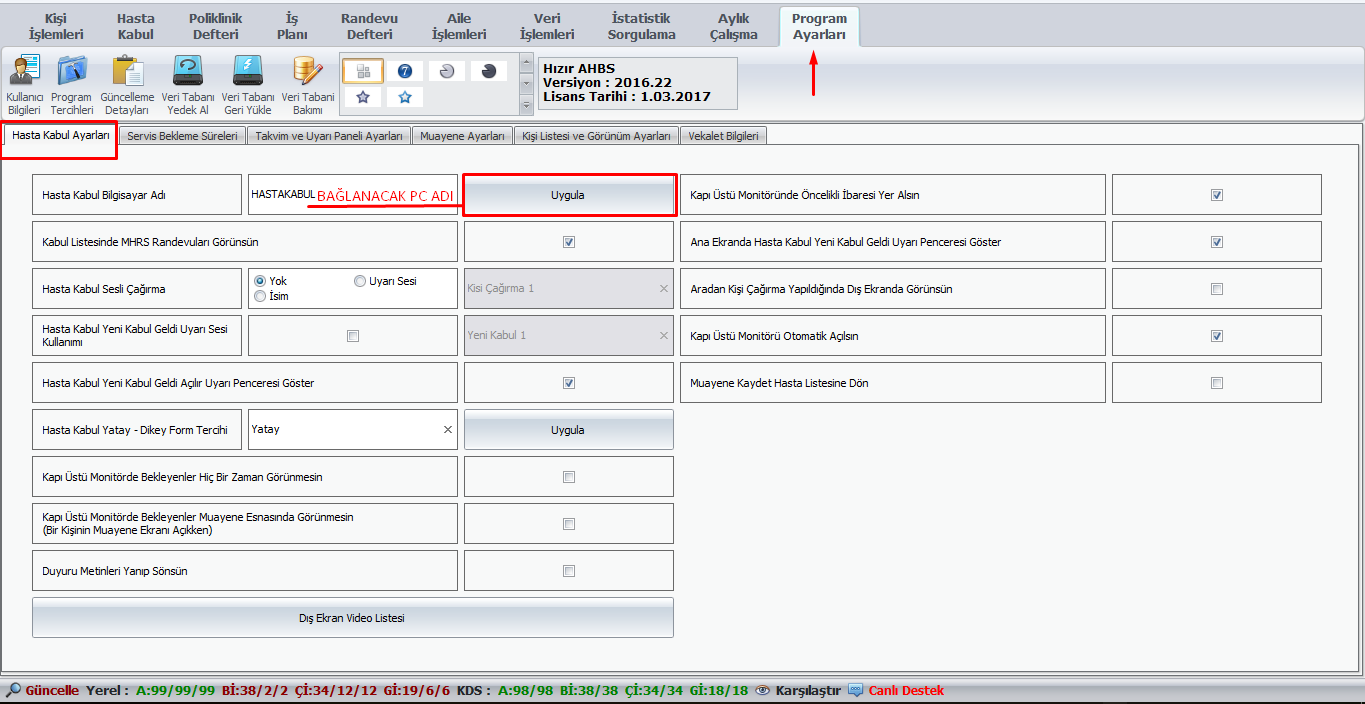The image size is (1365, 704).
Task: Enable Muayene Kaydet Hasta Listesine Dön
Action: tap(1217, 383)
